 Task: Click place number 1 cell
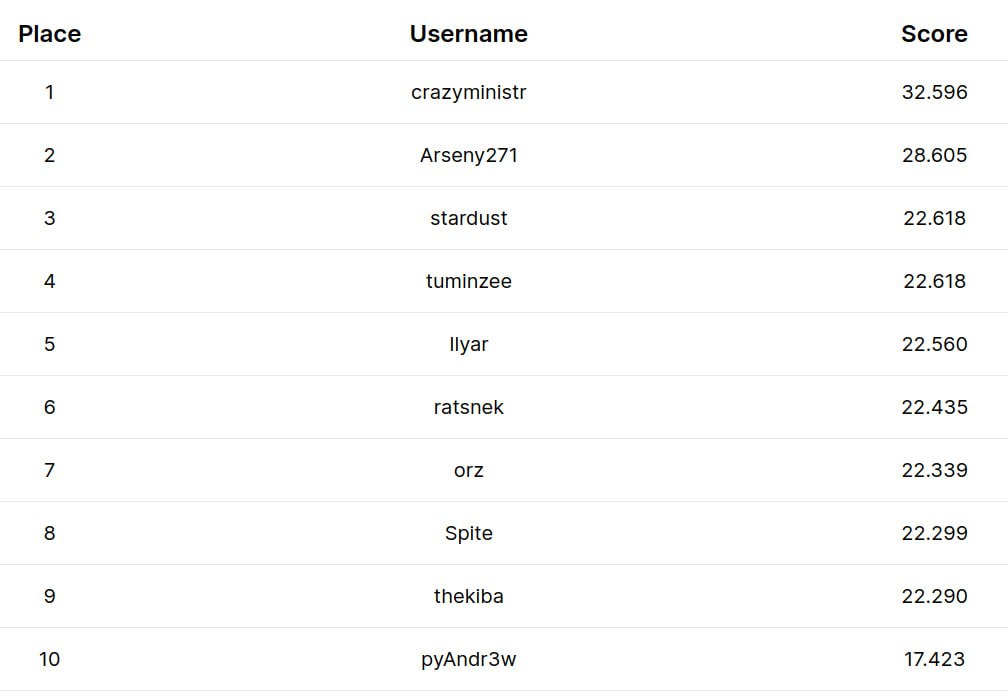[49, 92]
